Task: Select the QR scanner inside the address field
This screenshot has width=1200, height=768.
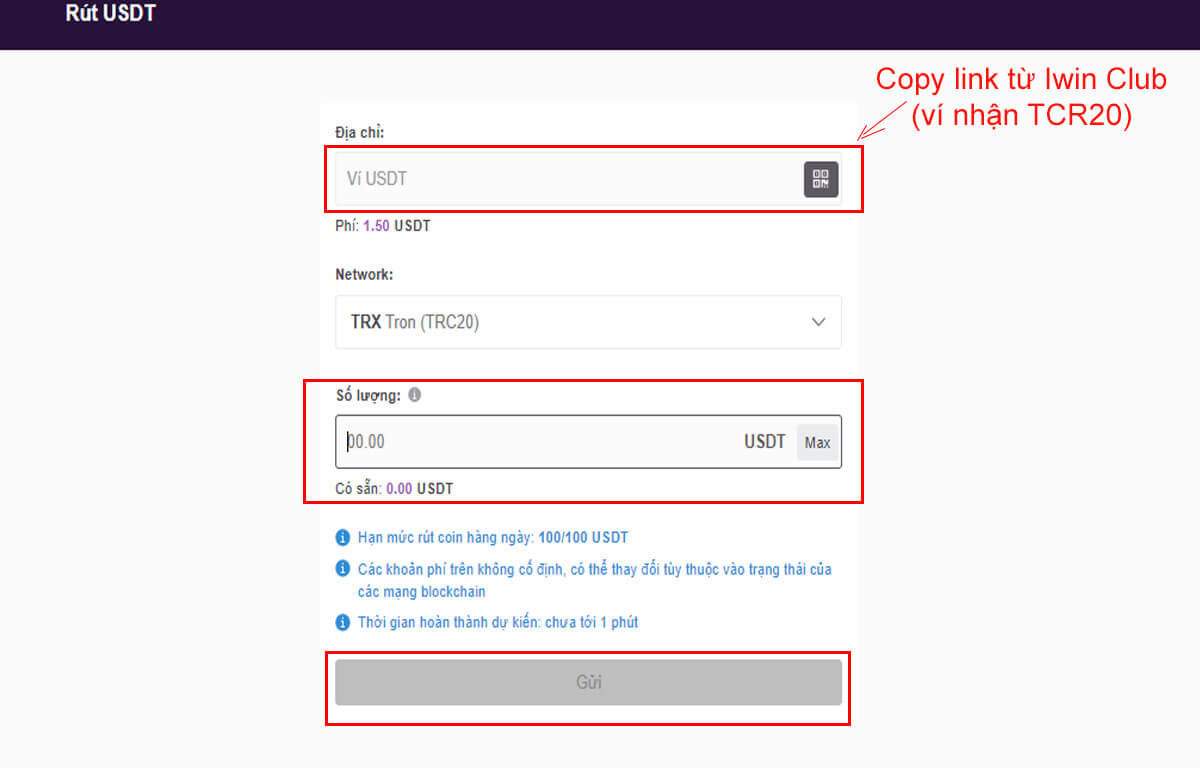Action: 820,178
